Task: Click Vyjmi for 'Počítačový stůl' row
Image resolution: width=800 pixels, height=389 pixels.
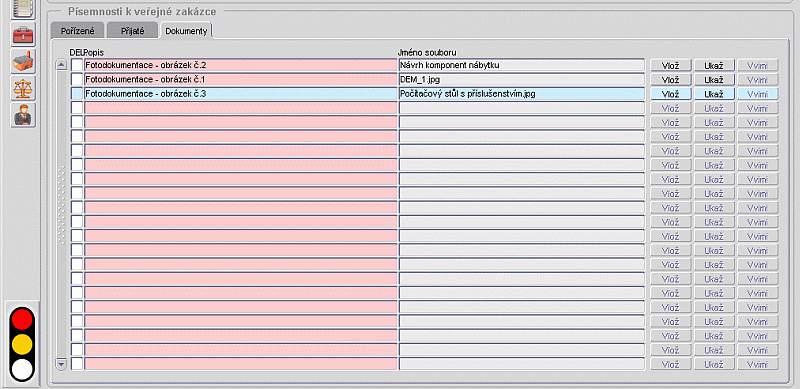Action: [758, 94]
